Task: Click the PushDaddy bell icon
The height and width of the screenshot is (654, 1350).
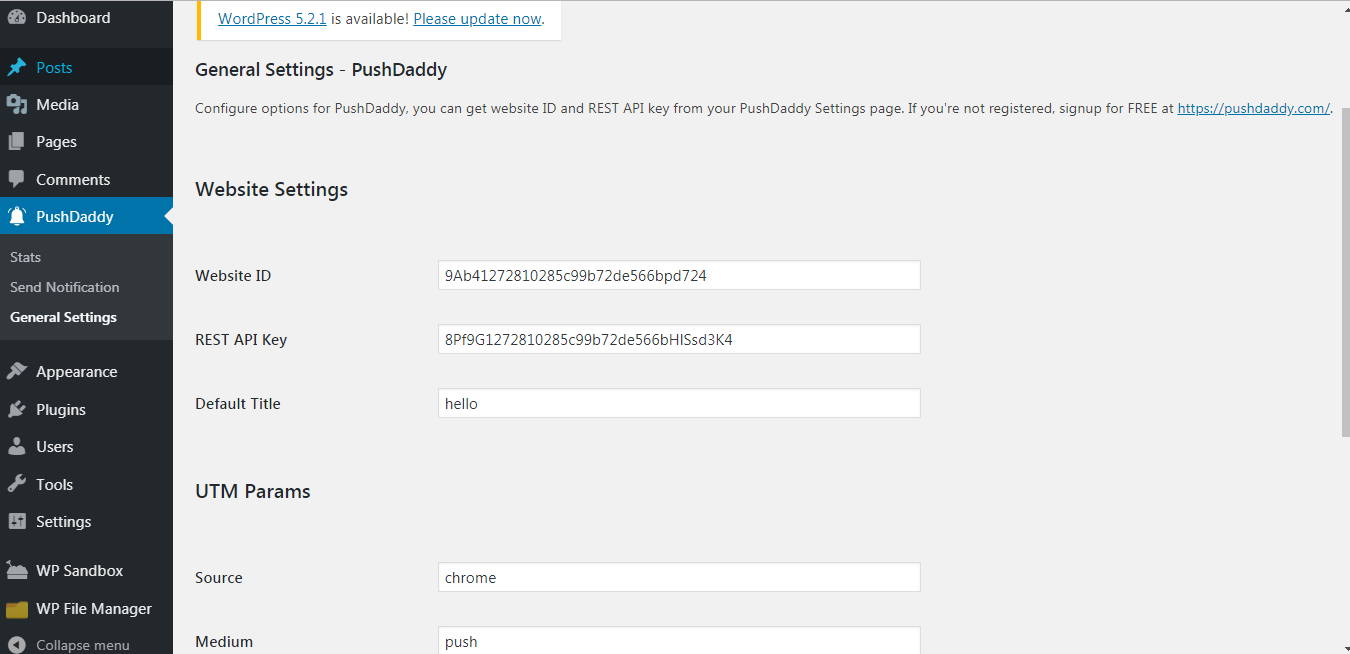Action: pos(16,217)
